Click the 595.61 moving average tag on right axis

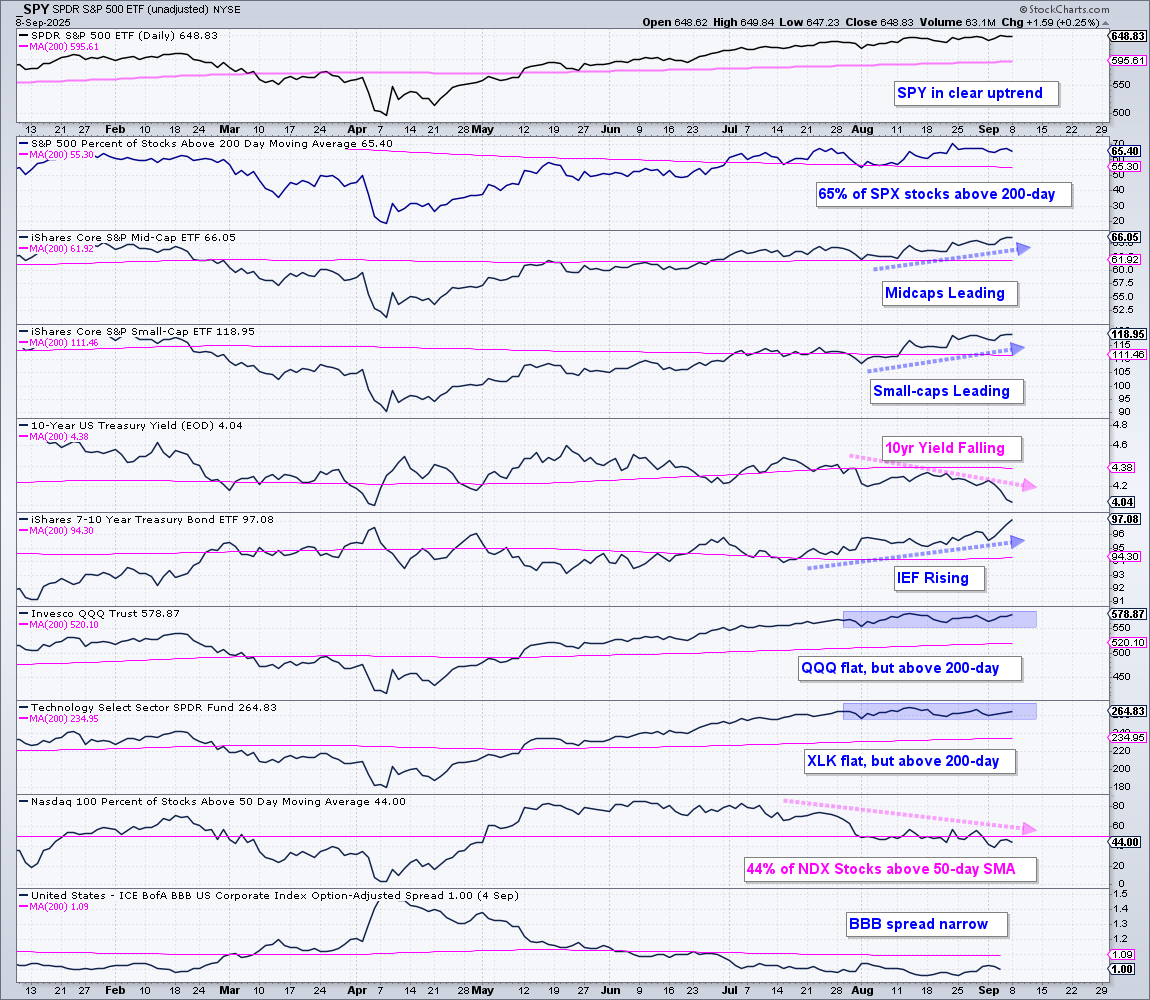[x=1127, y=61]
